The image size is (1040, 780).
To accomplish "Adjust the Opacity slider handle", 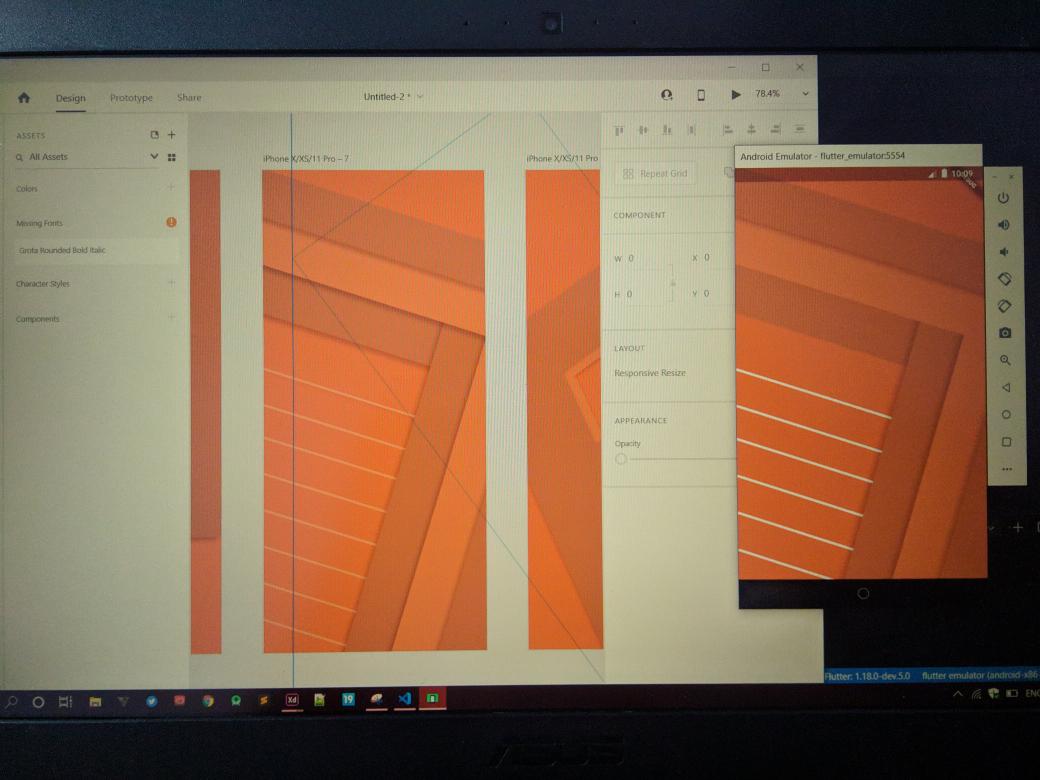I will tap(621, 459).
